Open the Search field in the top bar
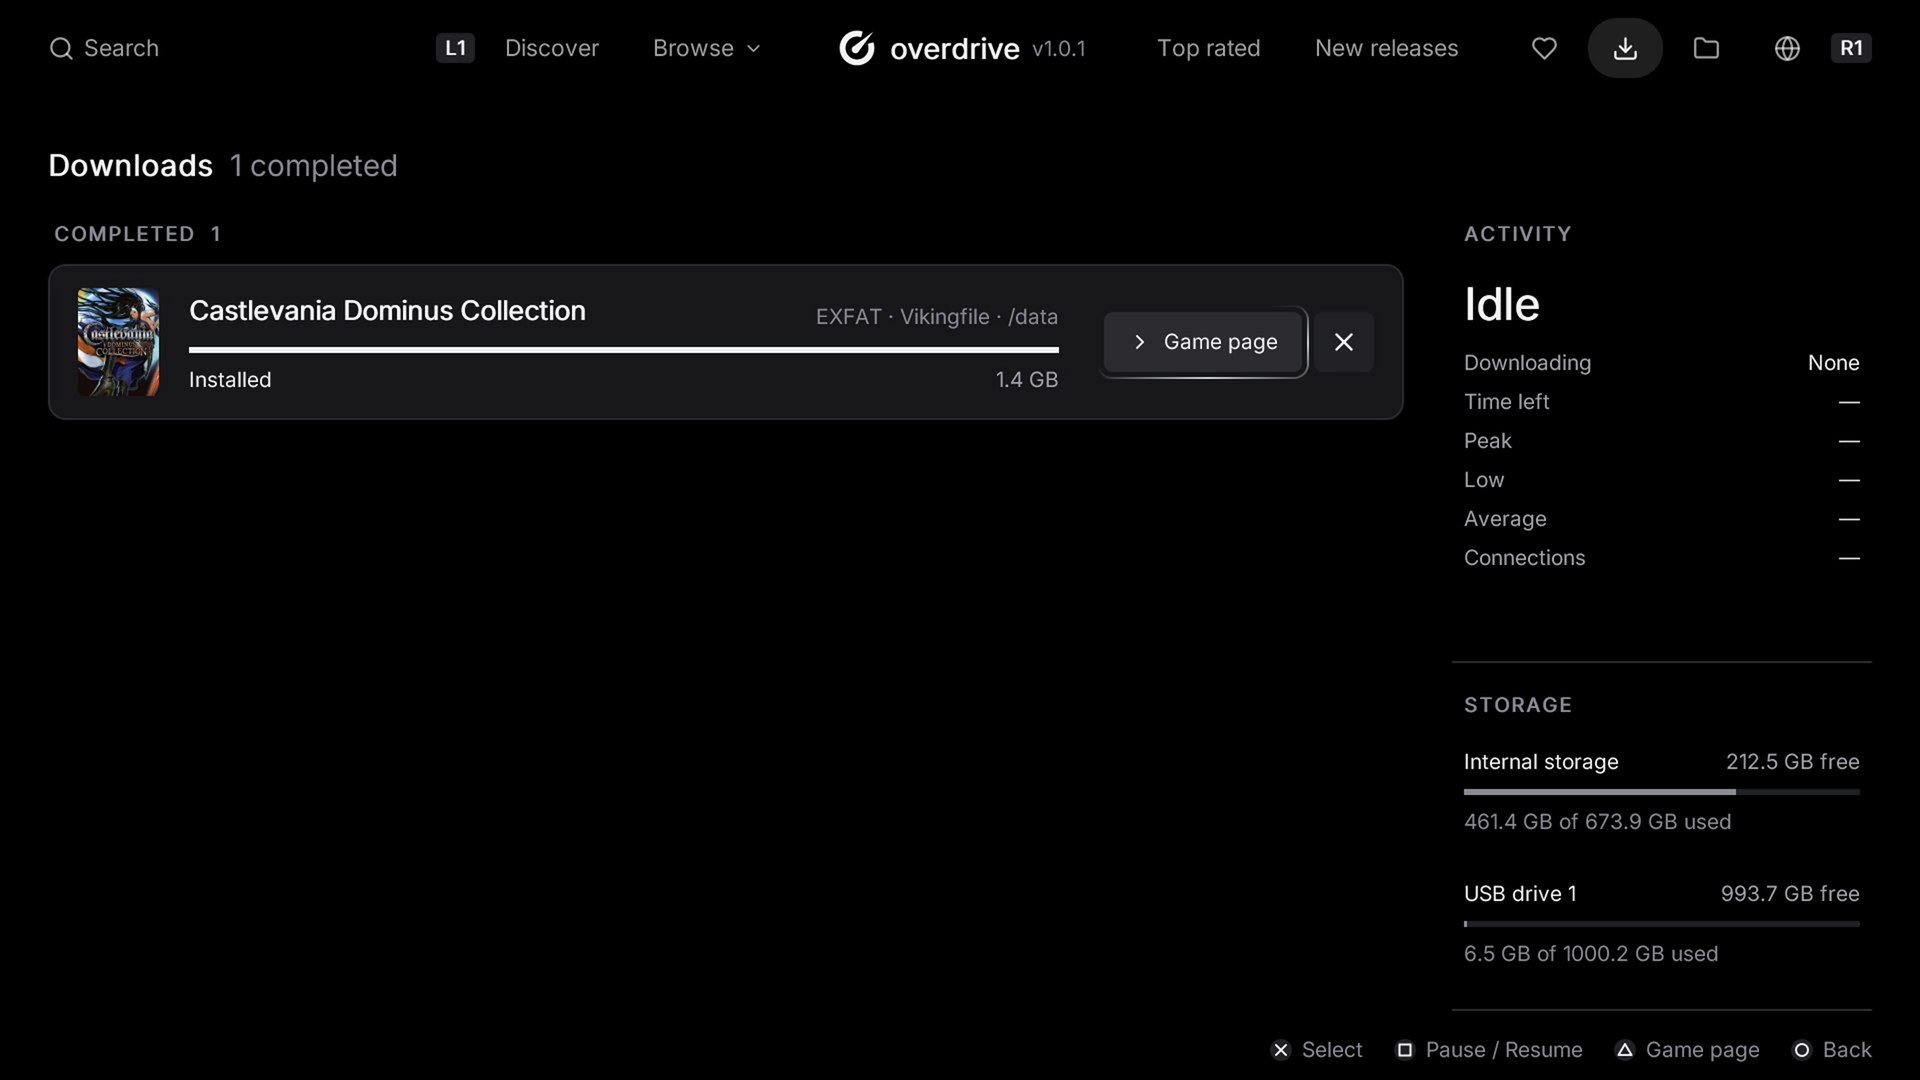 click(104, 48)
